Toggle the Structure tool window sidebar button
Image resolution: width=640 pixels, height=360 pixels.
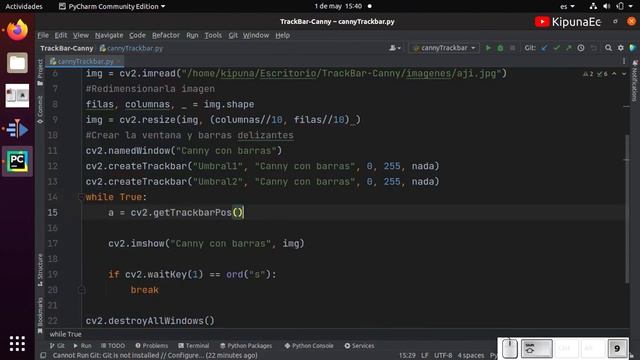pyautogui.click(x=40, y=270)
